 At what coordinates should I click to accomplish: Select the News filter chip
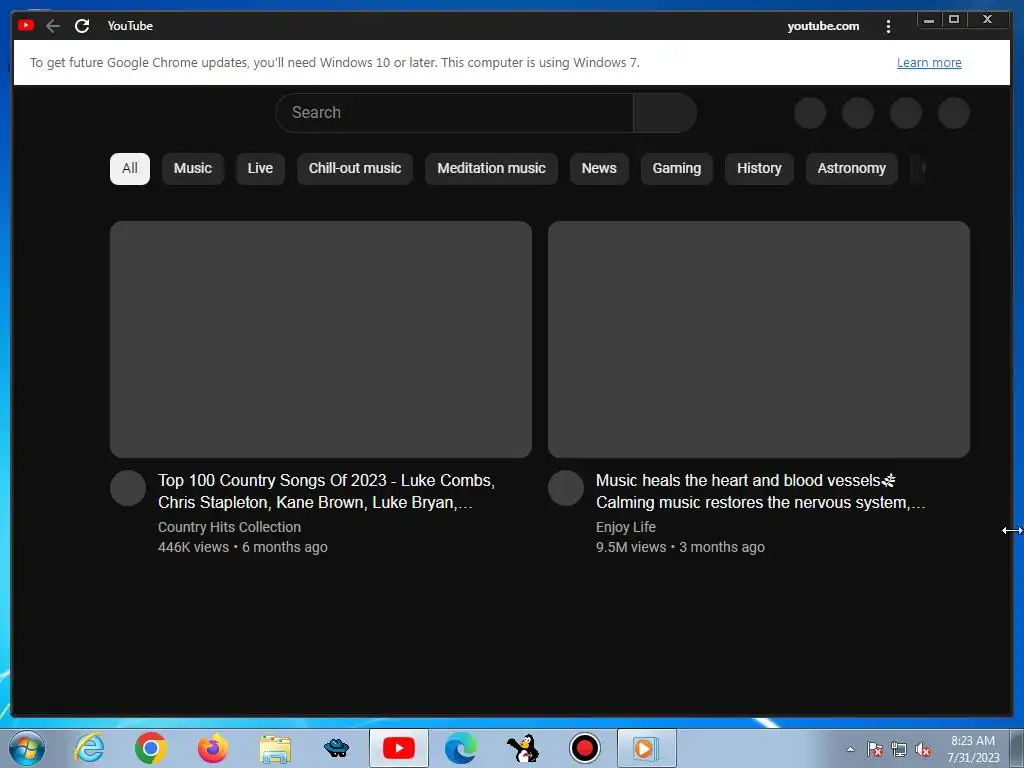coord(599,168)
